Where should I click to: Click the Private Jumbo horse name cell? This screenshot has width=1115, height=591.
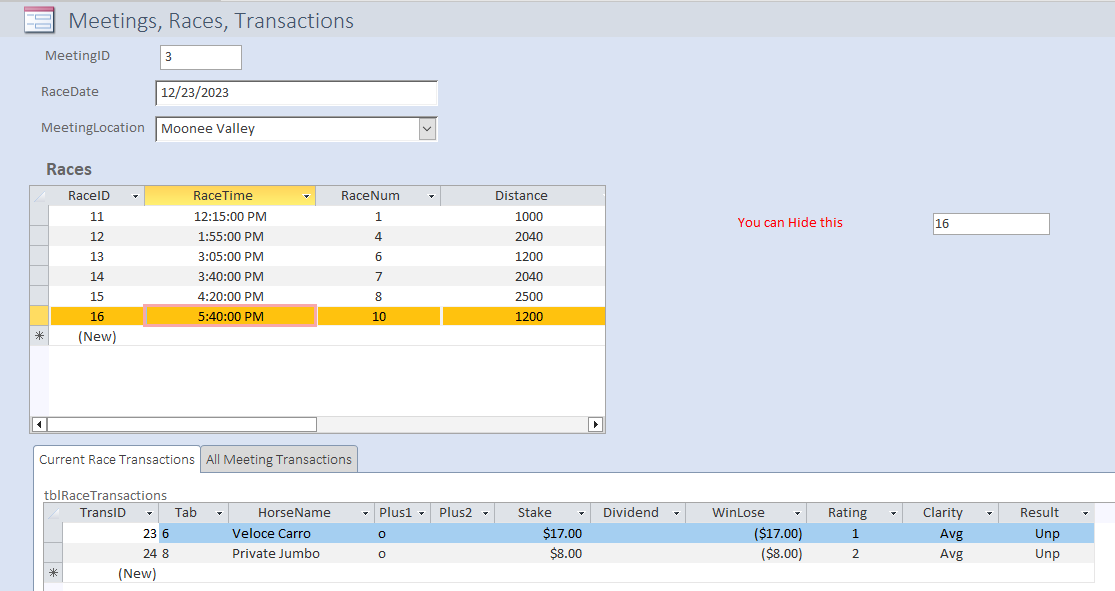[301, 553]
